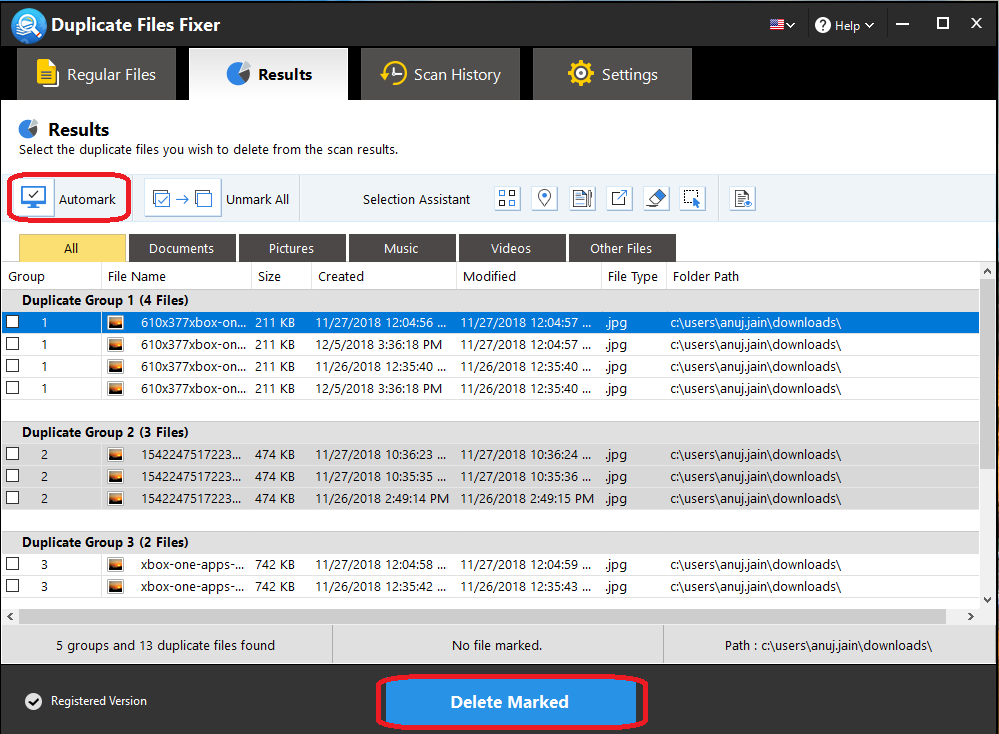This screenshot has width=999, height=734.
Task: Check Group 2 file created 11/26/2018 2:49:14 PM
Action: point(13,498)
